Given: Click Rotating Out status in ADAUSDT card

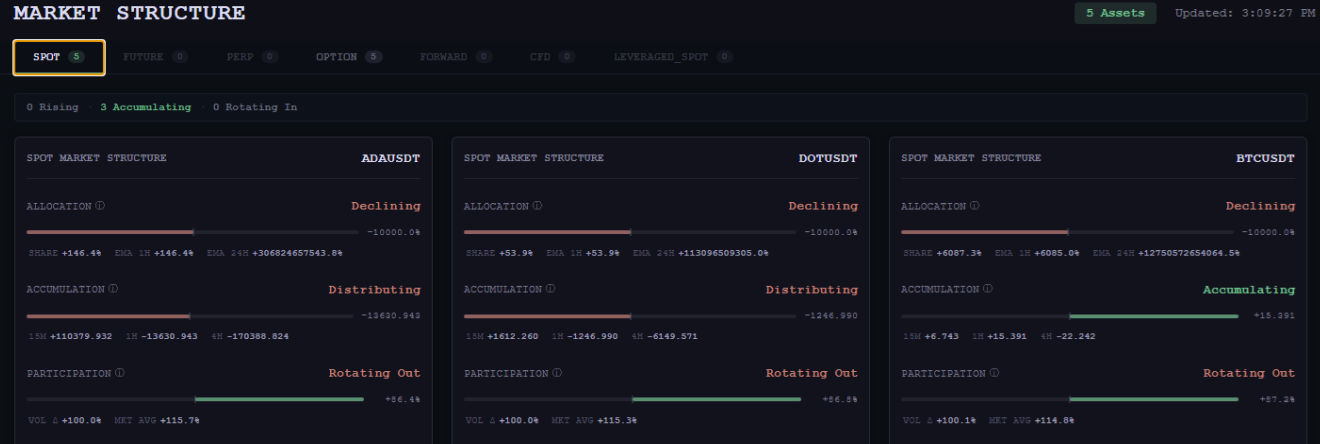Looking at the screenshot, I should point(375,373).
